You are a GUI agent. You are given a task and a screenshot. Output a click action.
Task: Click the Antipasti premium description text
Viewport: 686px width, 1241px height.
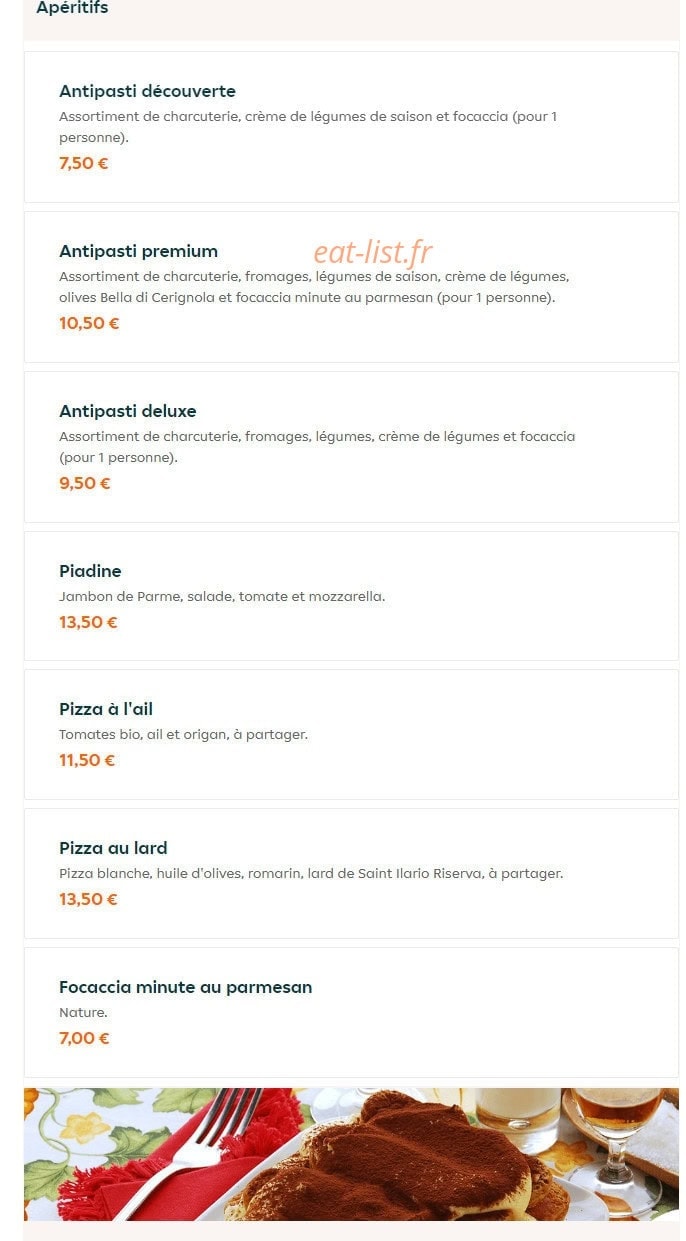coord(314,287)
